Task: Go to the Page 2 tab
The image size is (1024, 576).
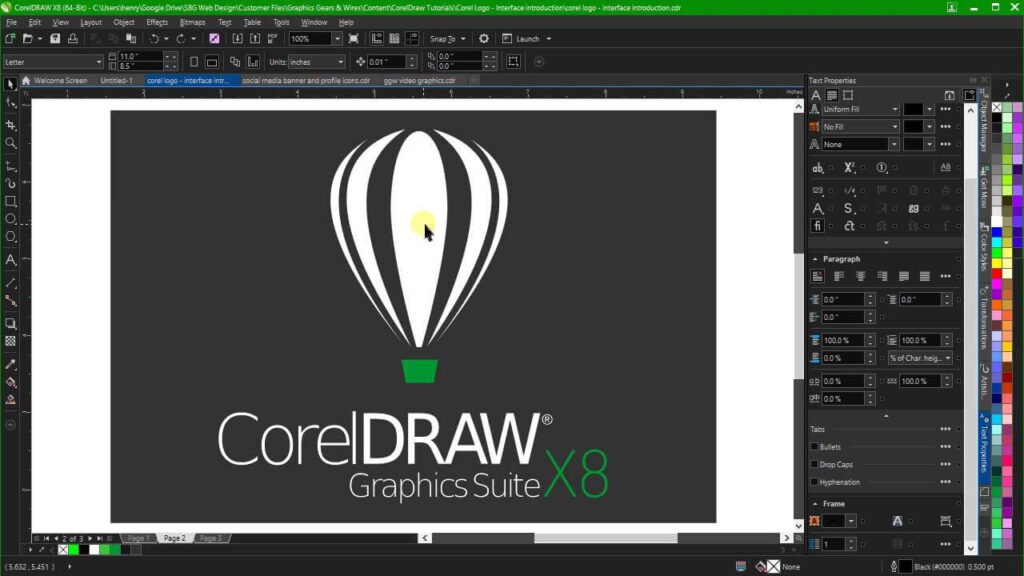Action: [174, 538]
